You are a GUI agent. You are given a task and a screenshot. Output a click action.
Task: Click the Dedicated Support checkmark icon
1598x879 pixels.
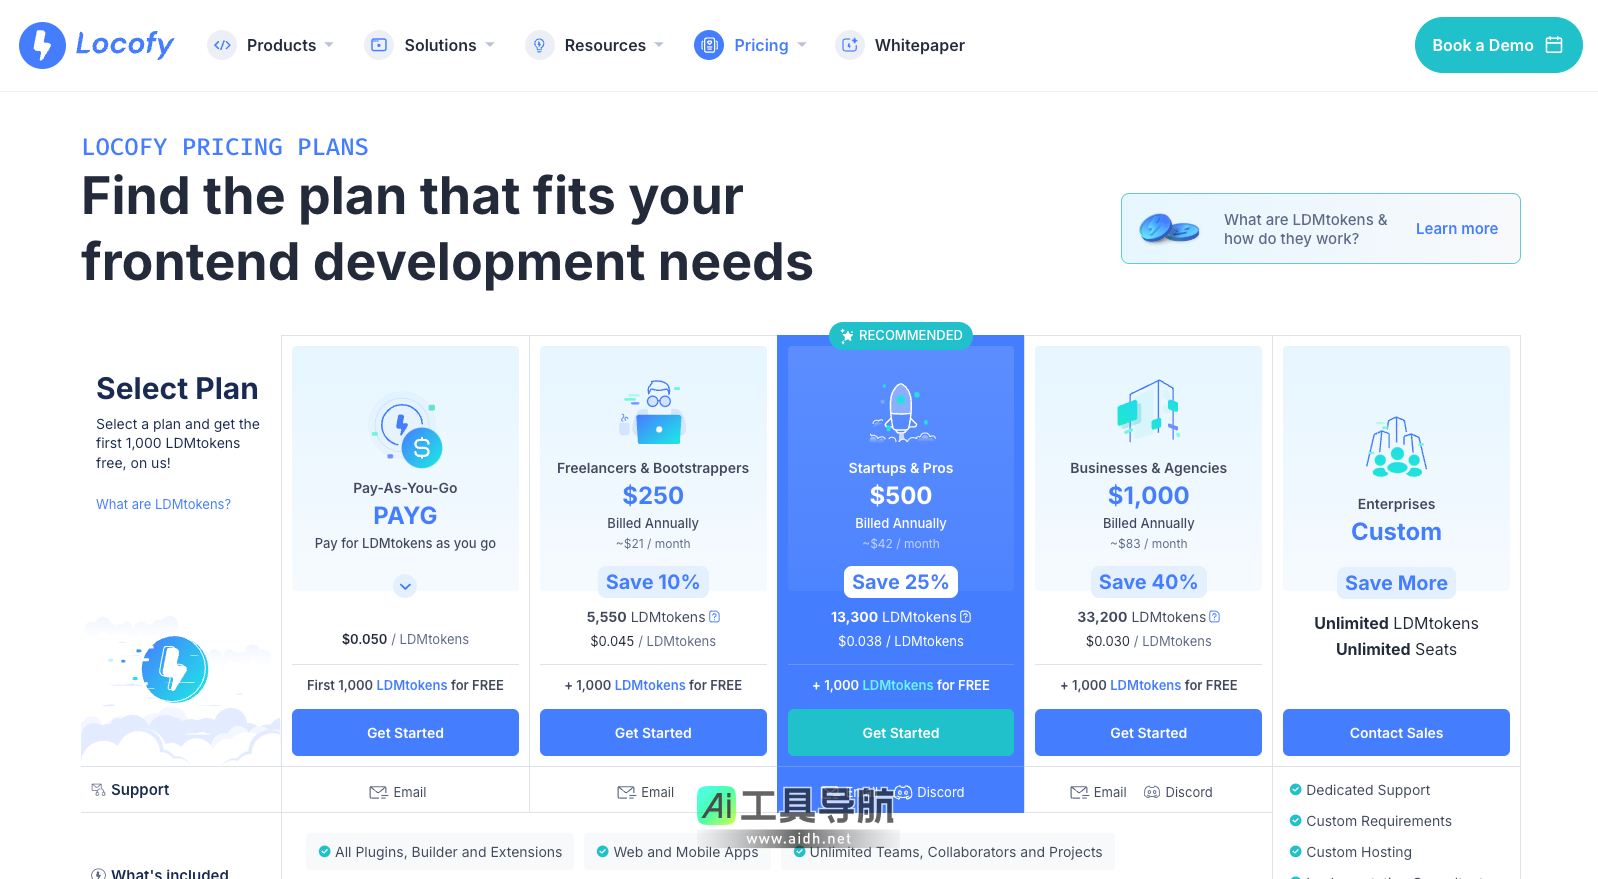tap(1295, 790)
